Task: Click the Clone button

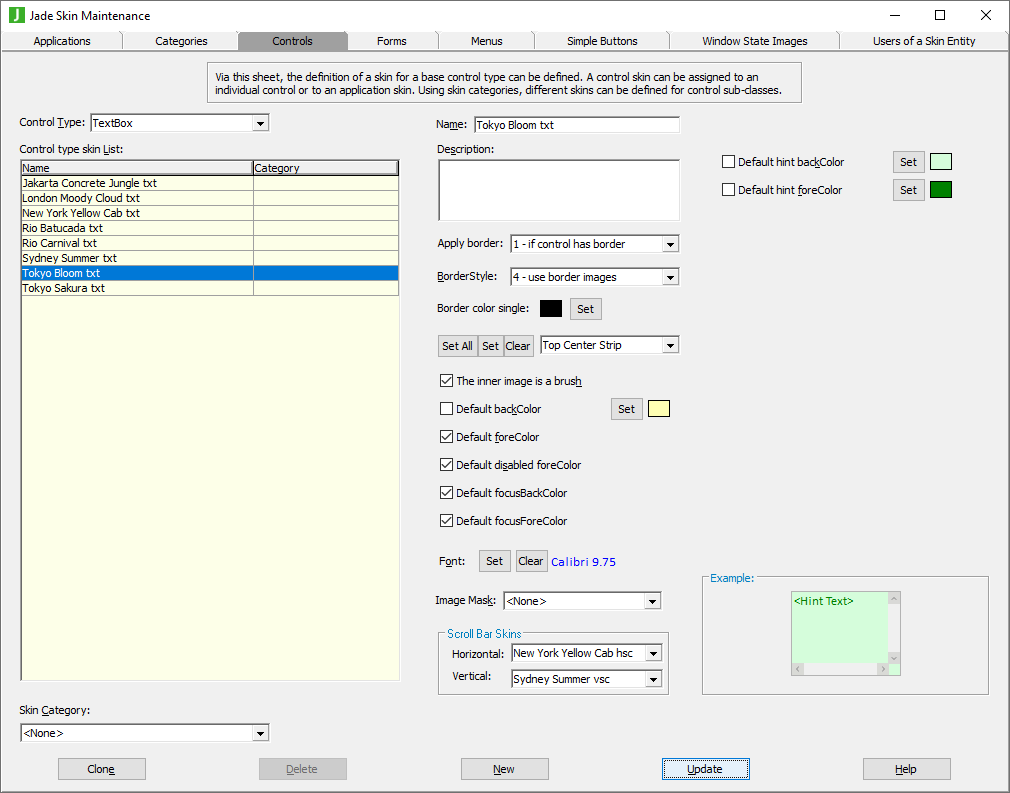Action: coord(102,769)
